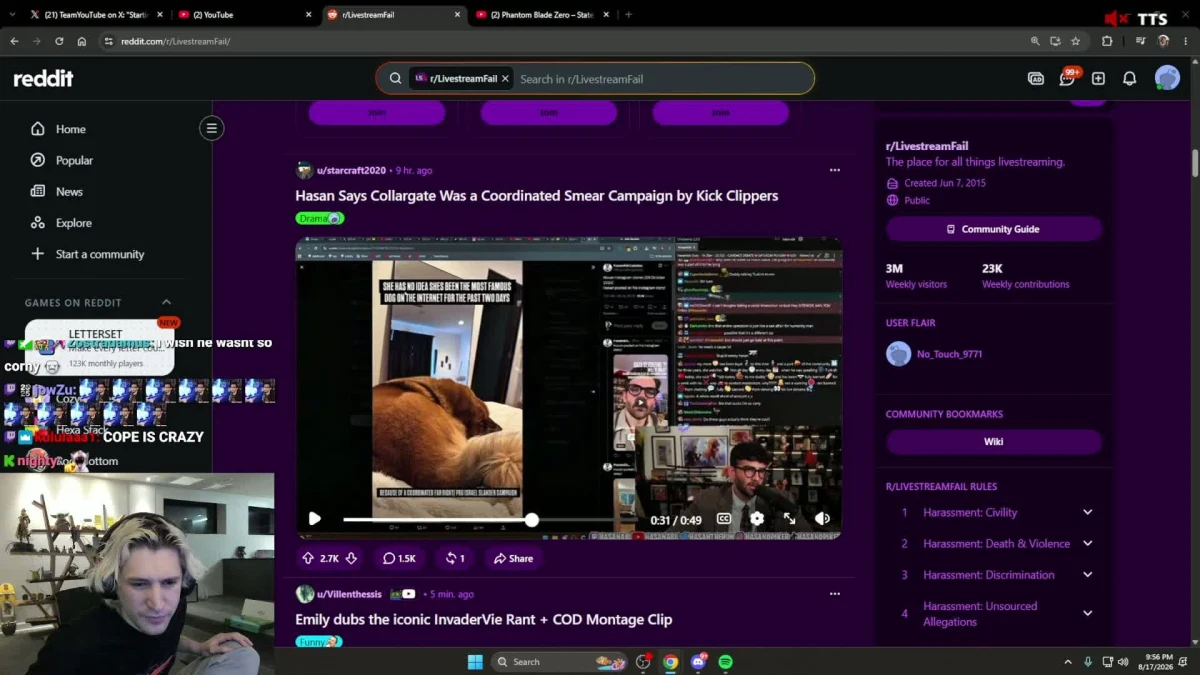
Task: Expand rule 2 Harassment: Death & Violence
Action: click(1087, 543)
